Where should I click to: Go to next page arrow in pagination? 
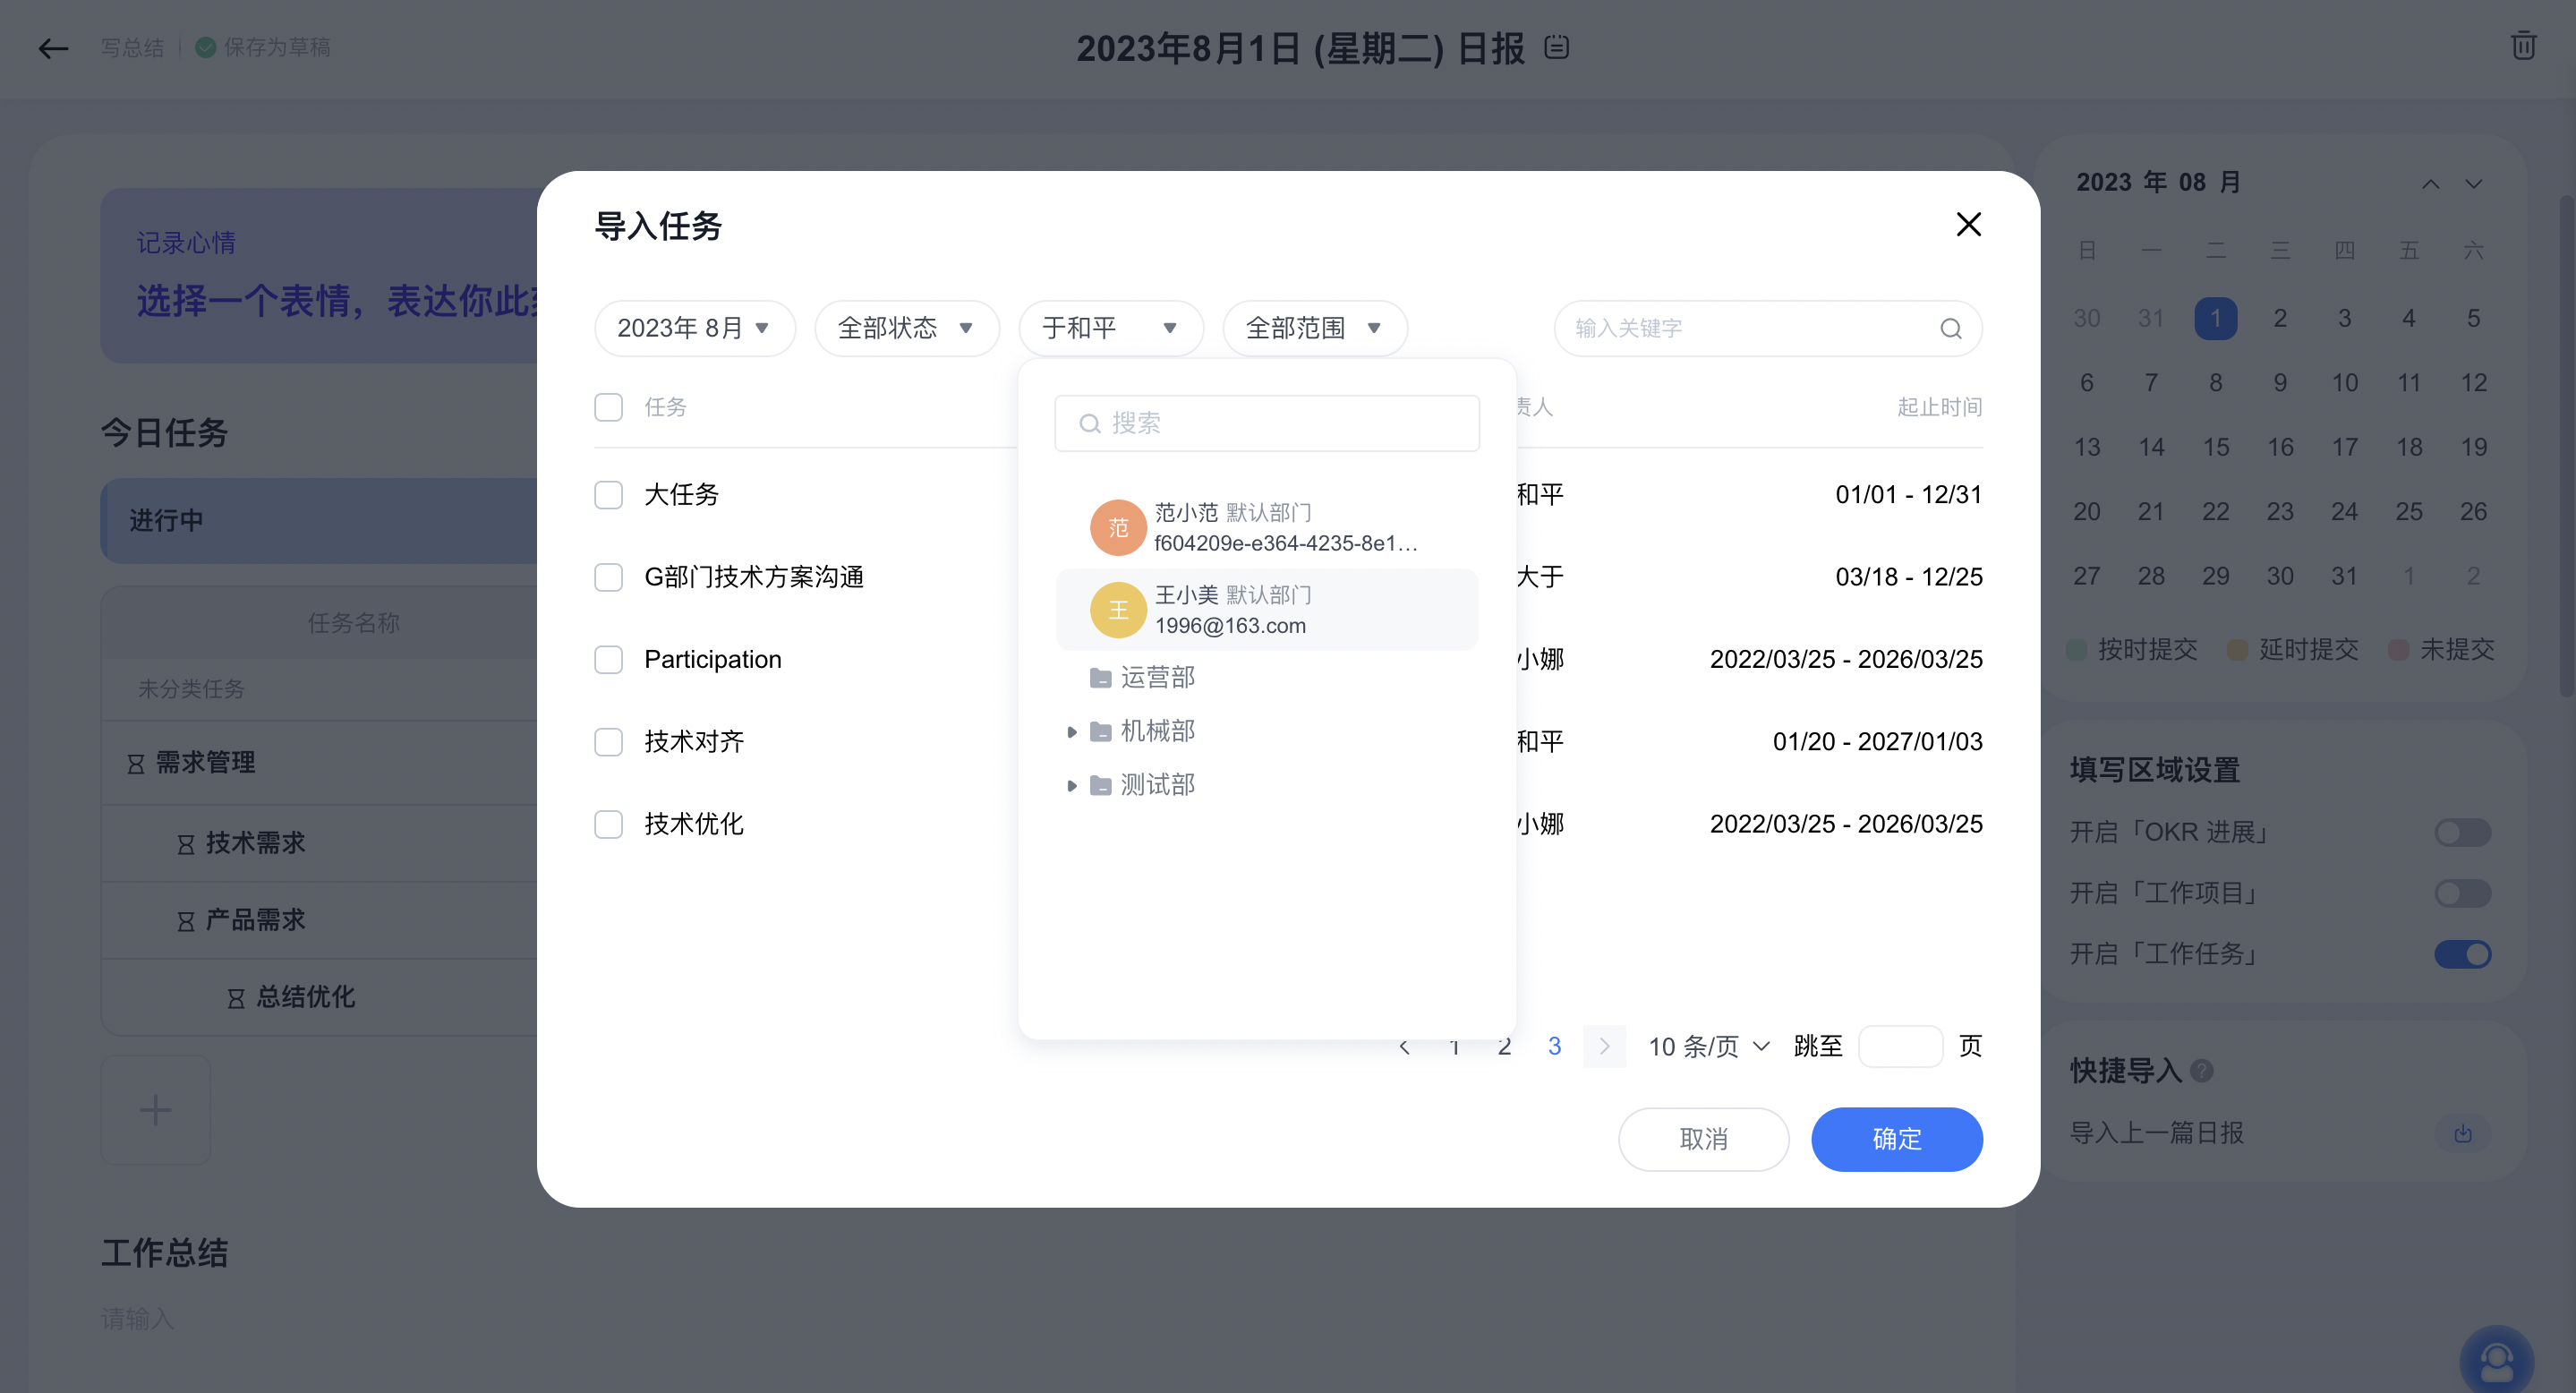point(1604,1046)
